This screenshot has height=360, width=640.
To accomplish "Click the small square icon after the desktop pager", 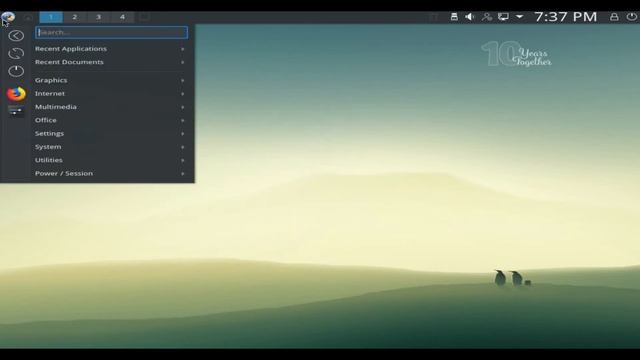I will [144, 17].
